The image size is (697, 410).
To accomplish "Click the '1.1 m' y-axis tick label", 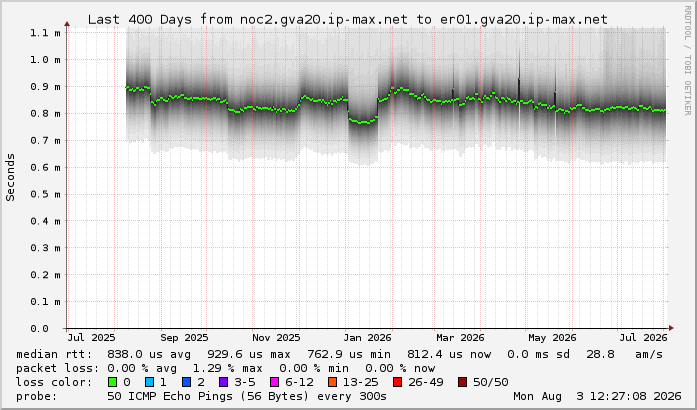I will 45,33.
